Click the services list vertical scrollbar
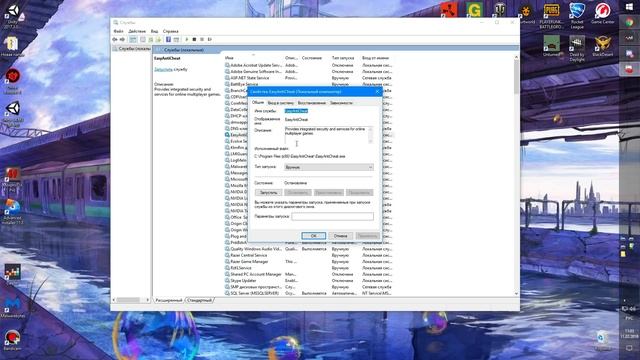This screenshot has width=640, height=360. (x=516, y=176)
